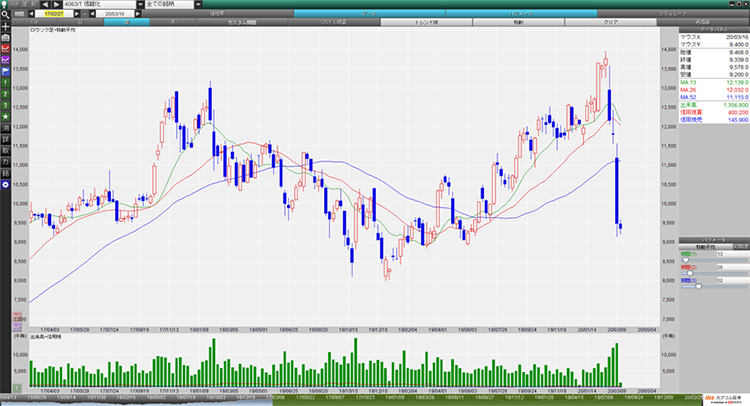Switch to the 週 (weekly) timeframe tab

(127, 20)
